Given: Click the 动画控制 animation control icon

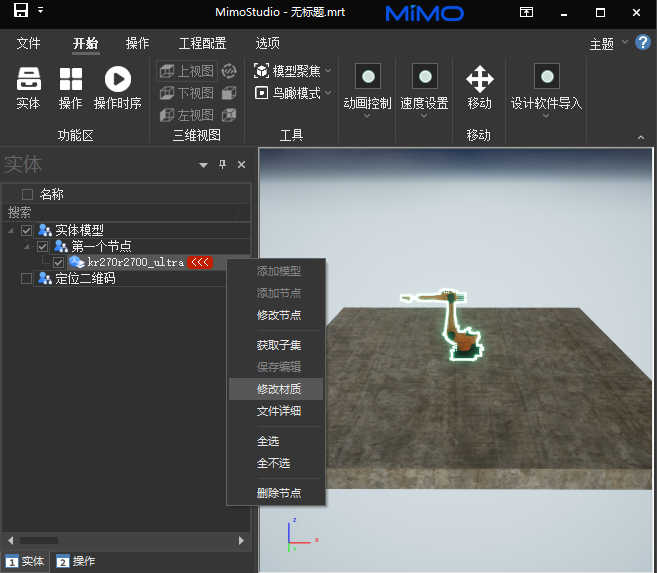Looking at the screenshot, I should tap(370, 77).
